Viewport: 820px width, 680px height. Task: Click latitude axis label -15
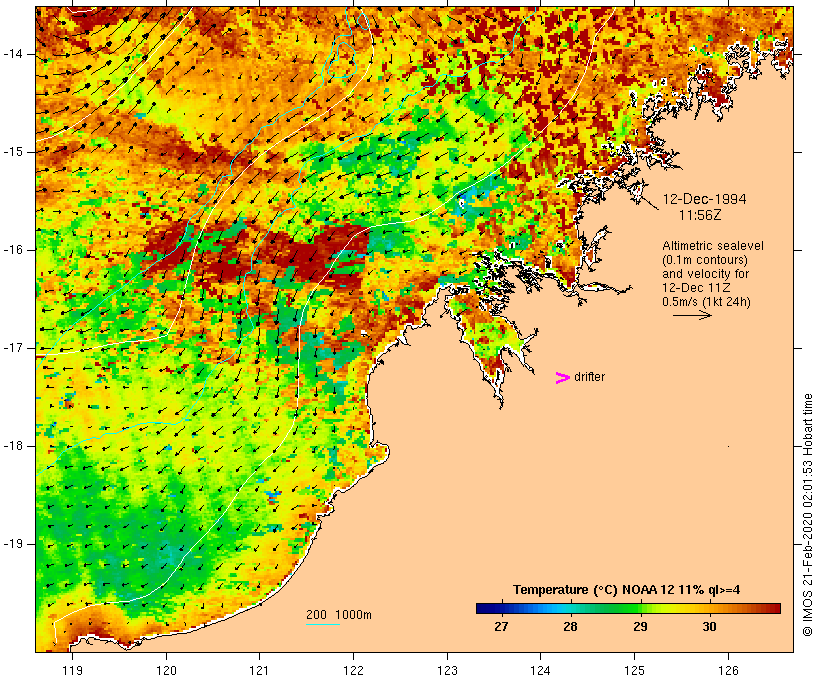coord(13,152)
